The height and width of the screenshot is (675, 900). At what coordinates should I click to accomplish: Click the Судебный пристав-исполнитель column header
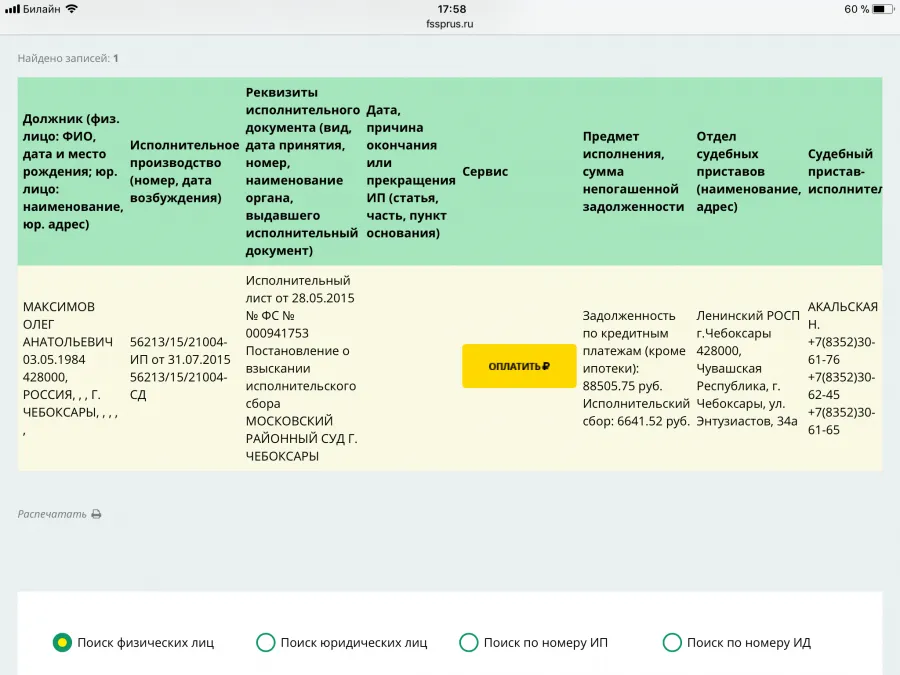tap(844, 172)
